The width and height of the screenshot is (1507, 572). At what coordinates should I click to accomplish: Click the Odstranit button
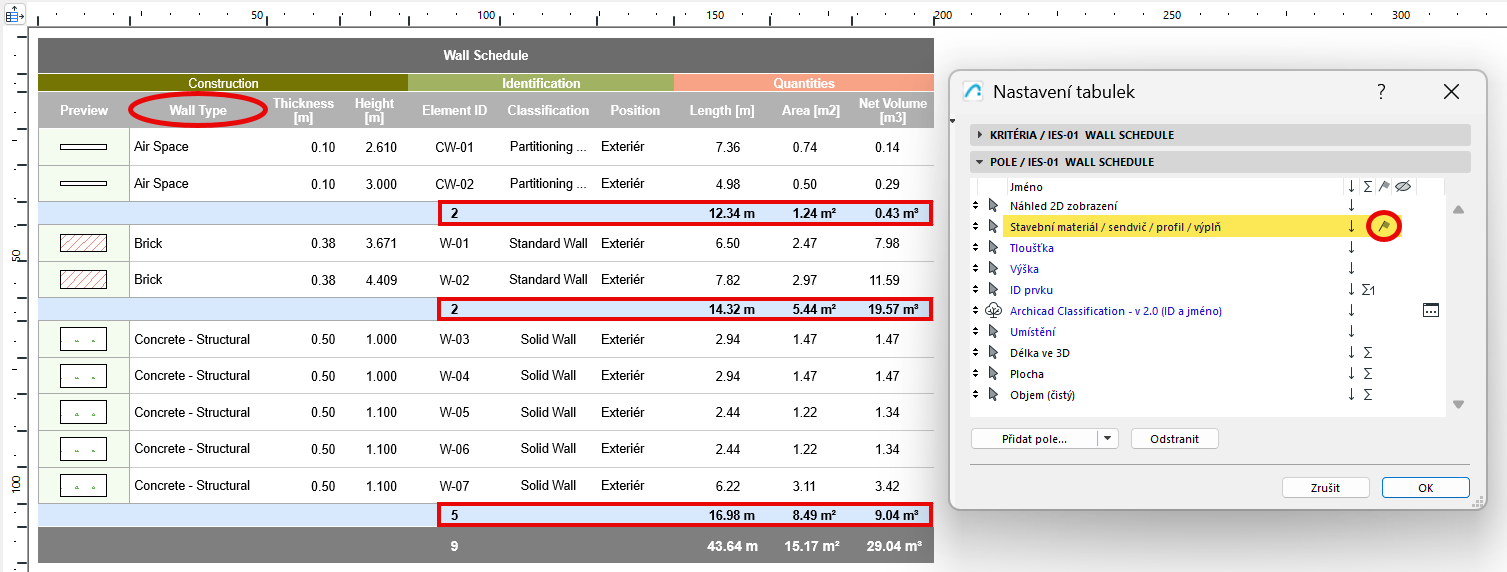[1174, 439]
